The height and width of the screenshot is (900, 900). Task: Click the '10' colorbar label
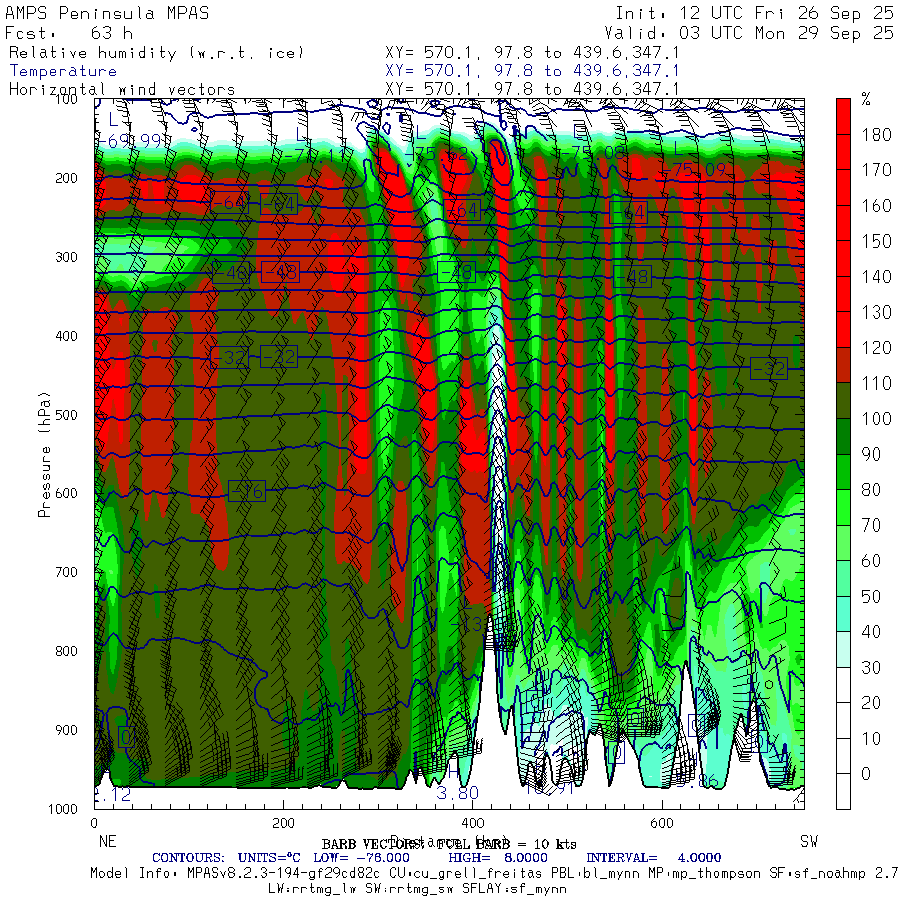click(x=871, y=738)
